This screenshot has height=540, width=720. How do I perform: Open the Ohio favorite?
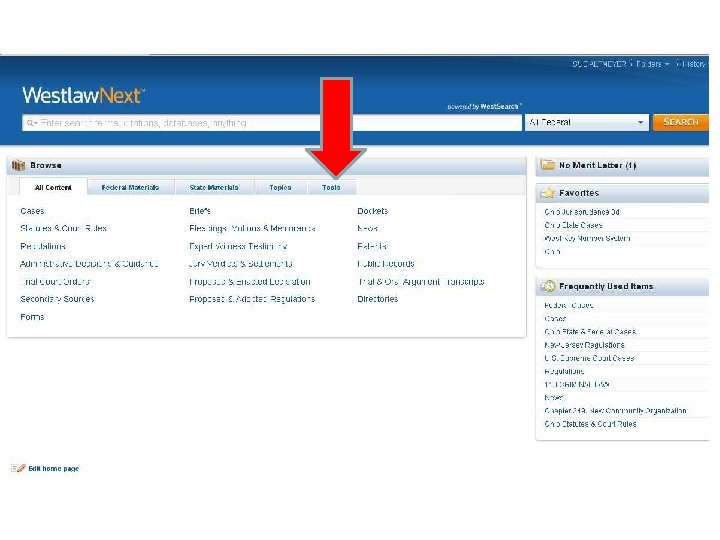point(552,252)
